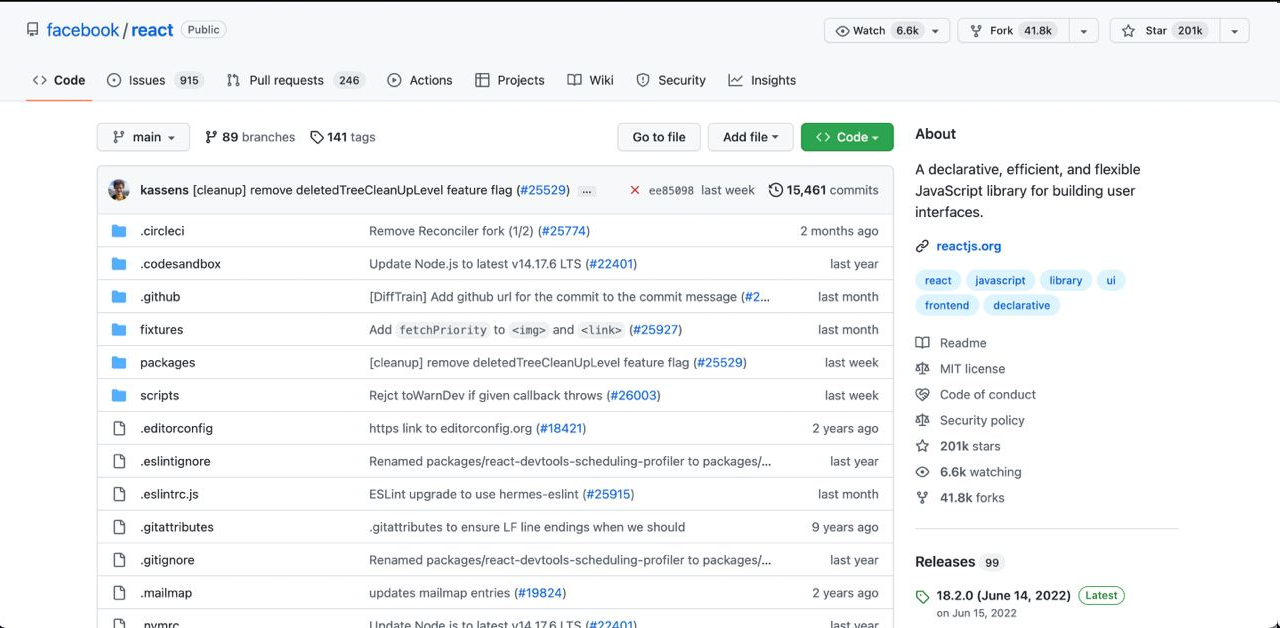Toggle Watch on the repository

pyautogui.click(x=876, y=31)
